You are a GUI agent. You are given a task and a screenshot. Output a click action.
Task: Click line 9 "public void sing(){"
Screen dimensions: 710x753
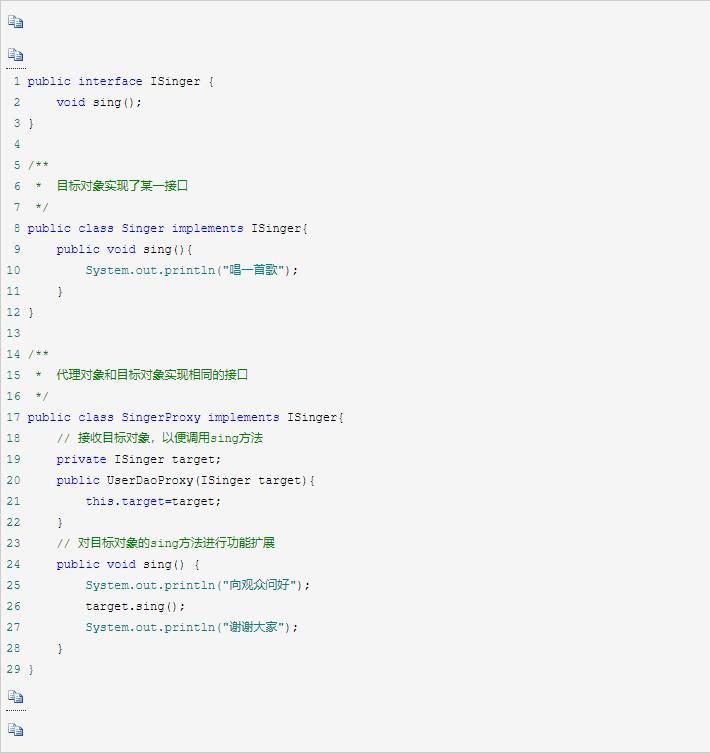pyautogui.click(x=124, y=249)
